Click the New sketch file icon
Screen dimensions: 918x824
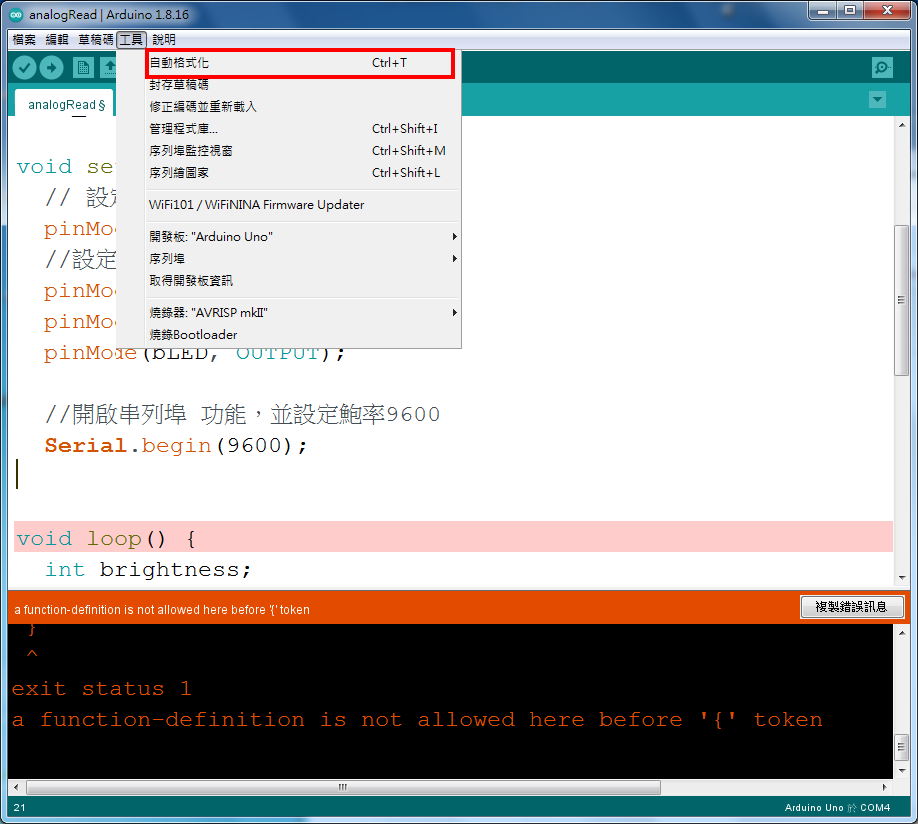click(83, 68)
